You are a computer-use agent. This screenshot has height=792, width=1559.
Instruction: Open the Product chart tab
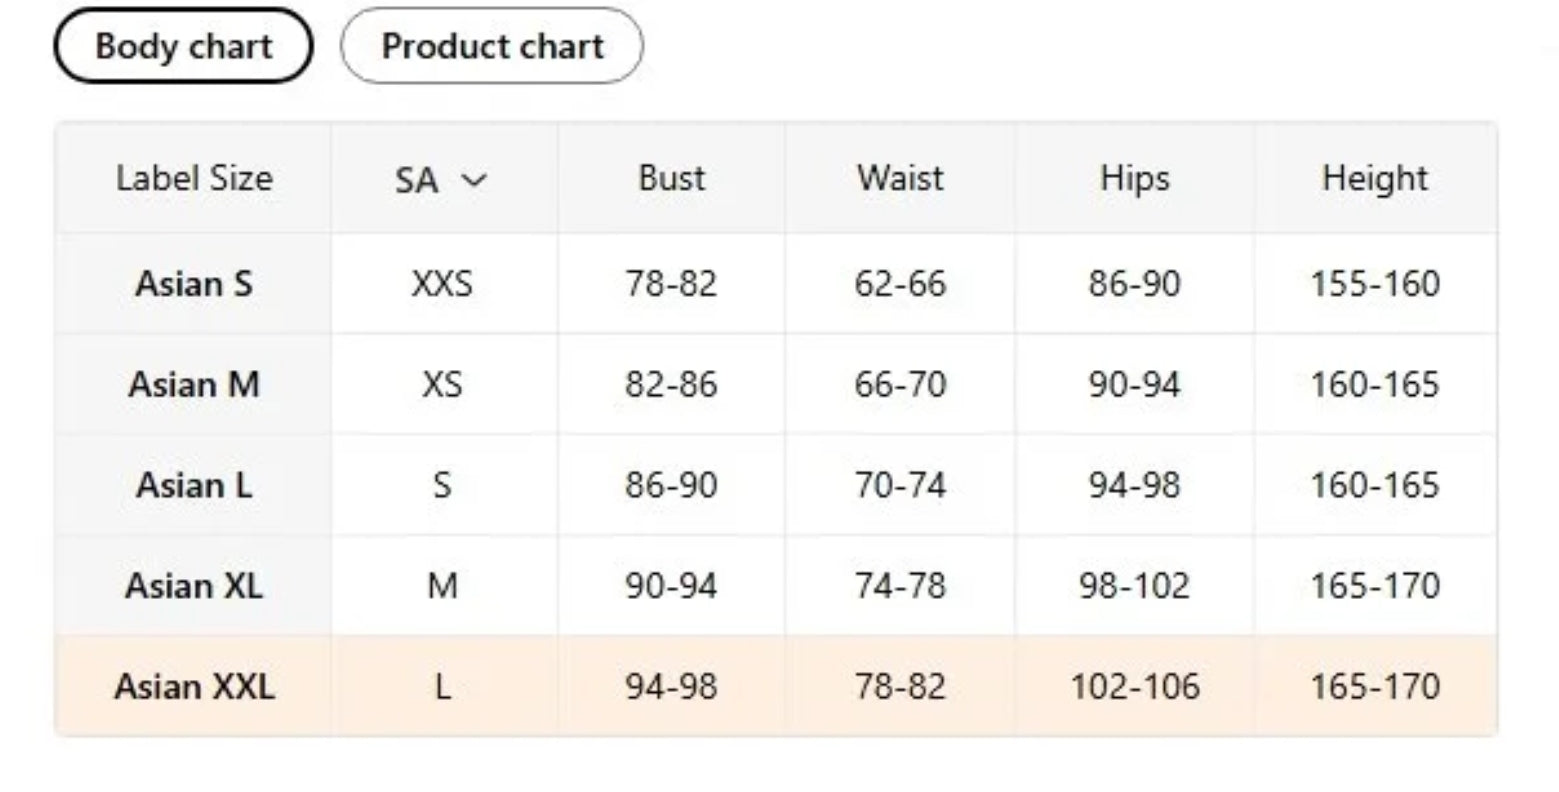[x=492, y=46]
